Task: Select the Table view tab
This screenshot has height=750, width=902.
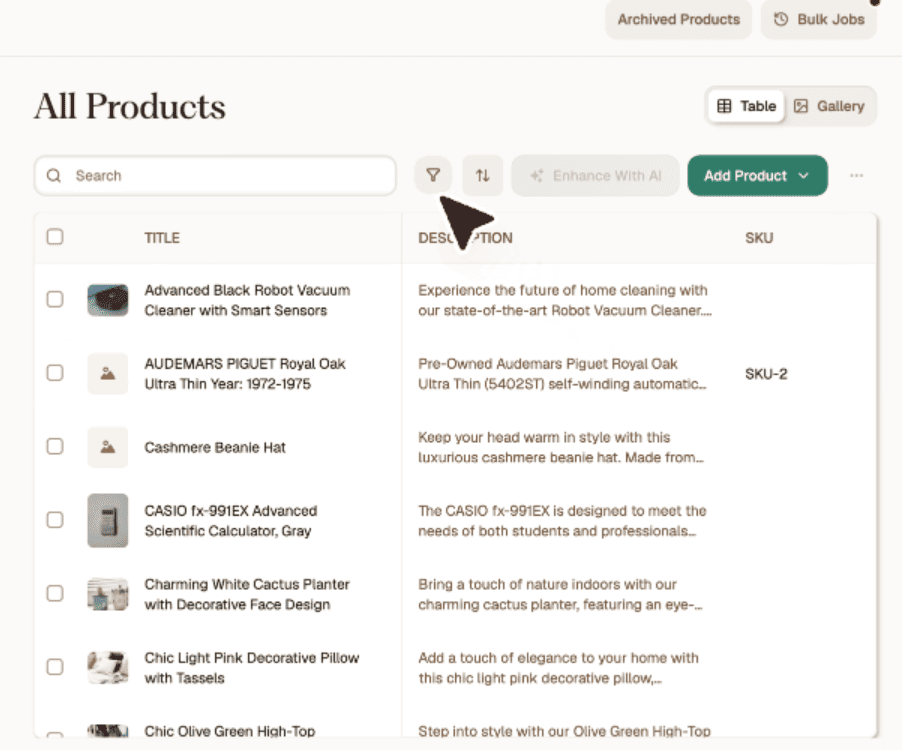Action: [x=746, y=106]
